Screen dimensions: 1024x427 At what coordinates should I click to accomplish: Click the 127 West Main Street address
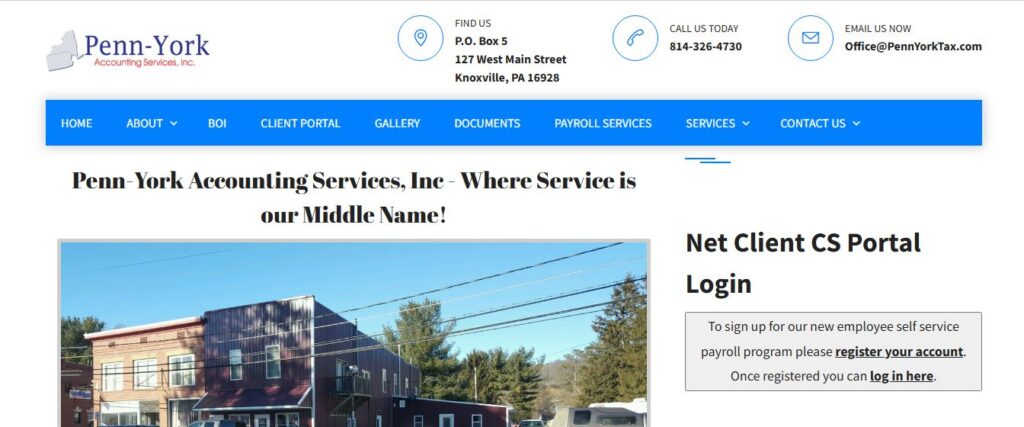pos(511,59)
